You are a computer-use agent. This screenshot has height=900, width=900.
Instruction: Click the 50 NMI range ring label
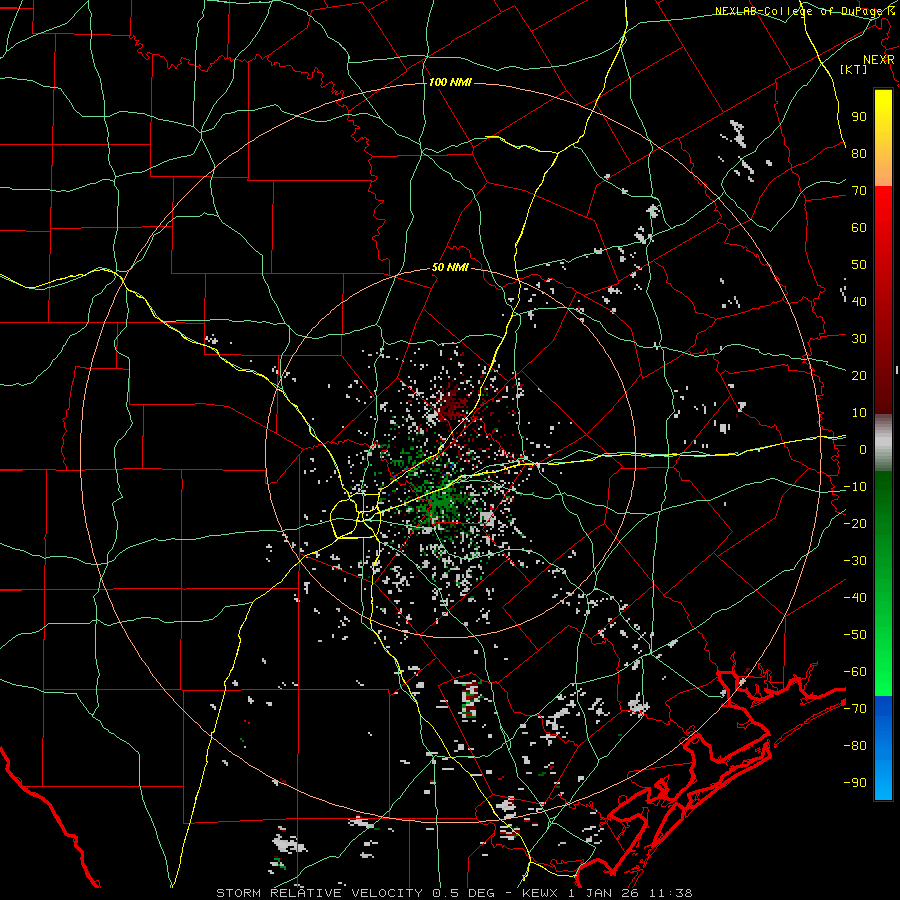[450, 267]
